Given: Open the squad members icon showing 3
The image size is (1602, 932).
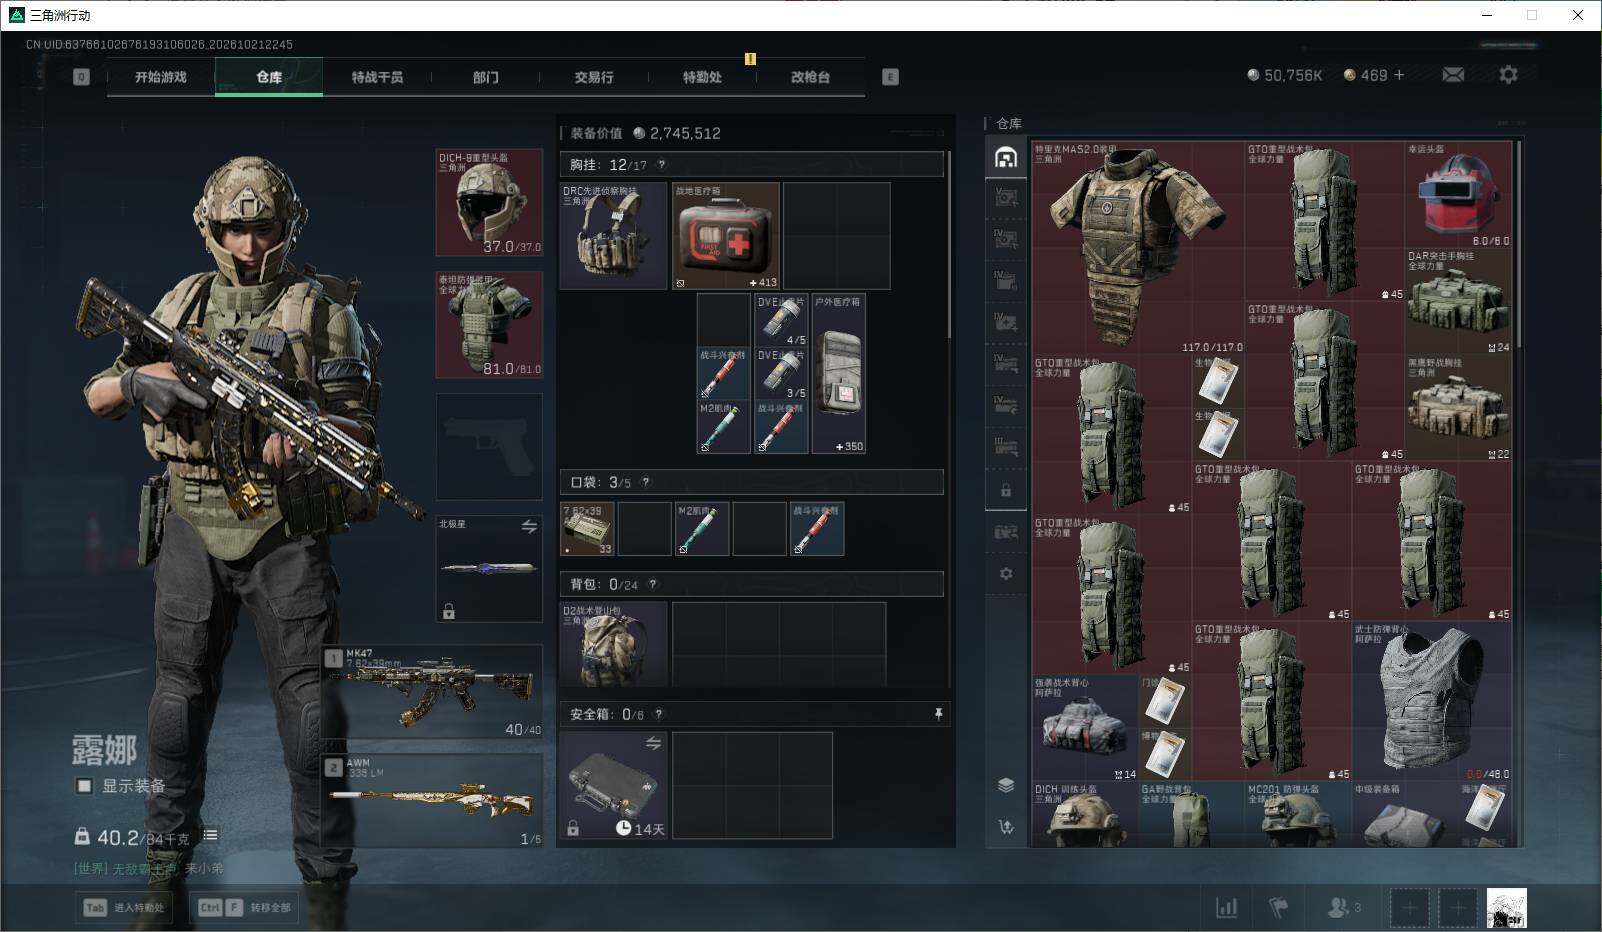Looking at the screenshot, I should (1343, 907).
